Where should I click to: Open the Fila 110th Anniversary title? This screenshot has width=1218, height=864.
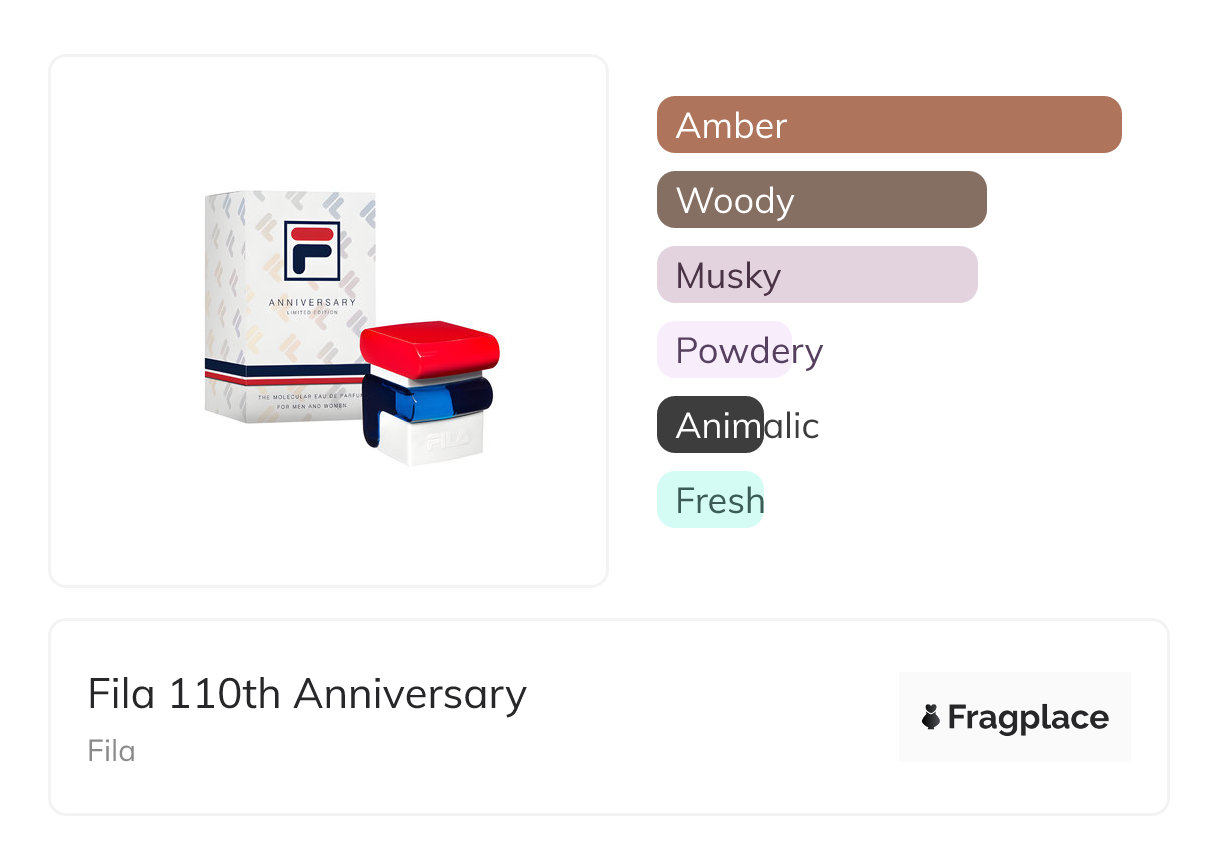click(x=306, y=694)
